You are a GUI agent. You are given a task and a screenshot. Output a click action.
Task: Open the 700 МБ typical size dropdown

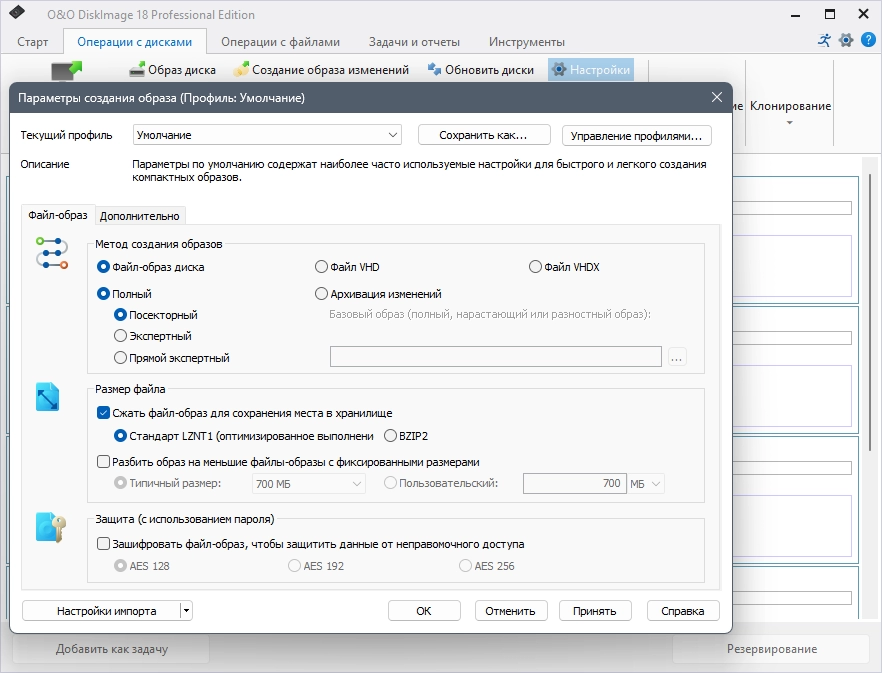(x=309, y=484)
